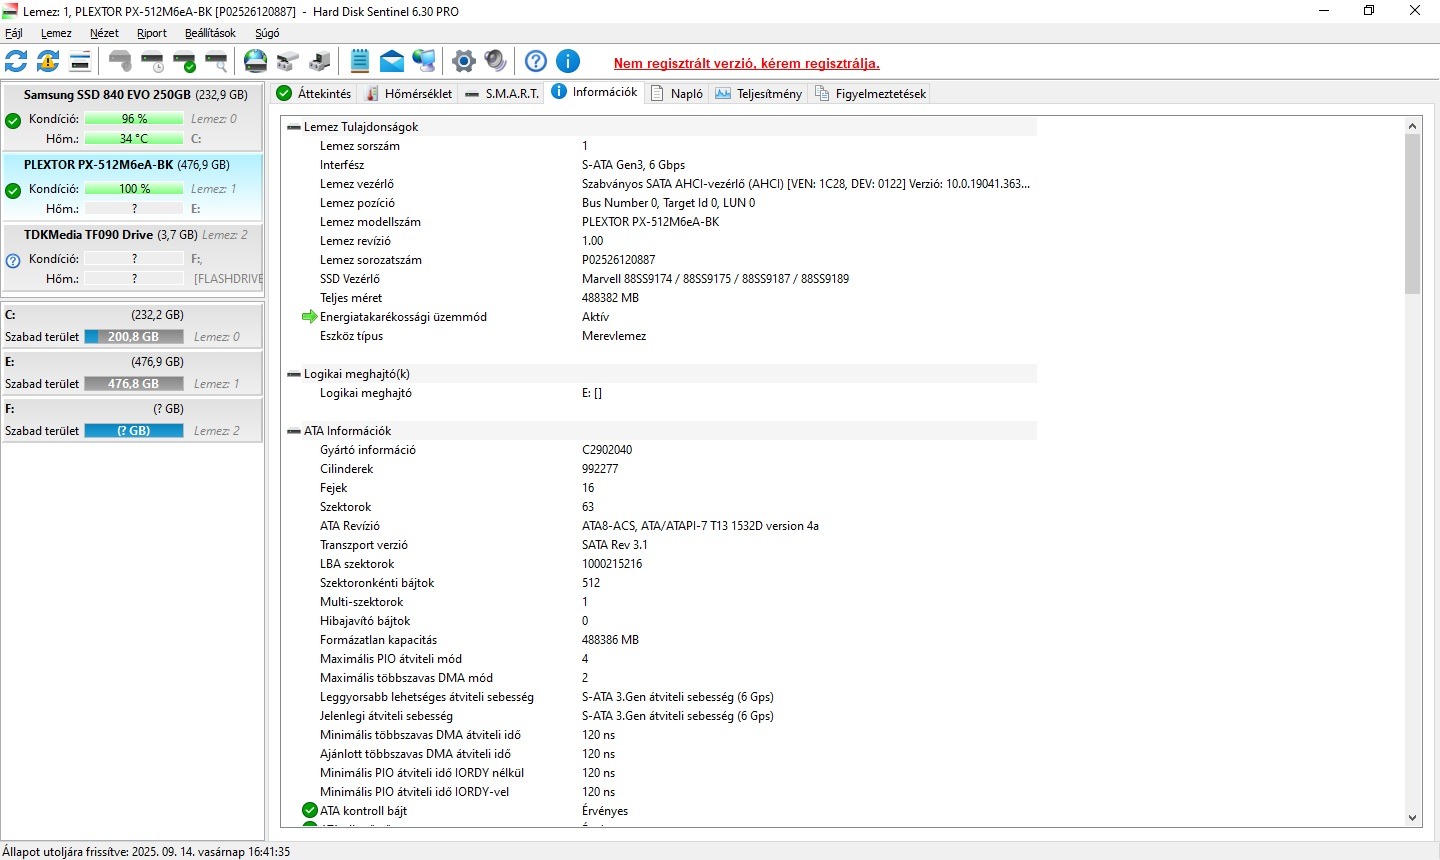Click the disk with magnifier icon
This screenshot has height=860, width=1440.
click(216, 61)
